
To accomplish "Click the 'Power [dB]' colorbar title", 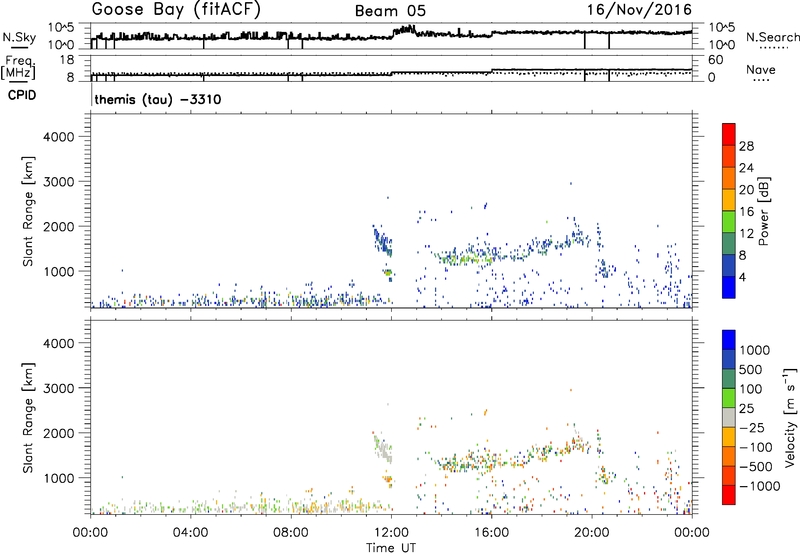I will tap(764, 211).
